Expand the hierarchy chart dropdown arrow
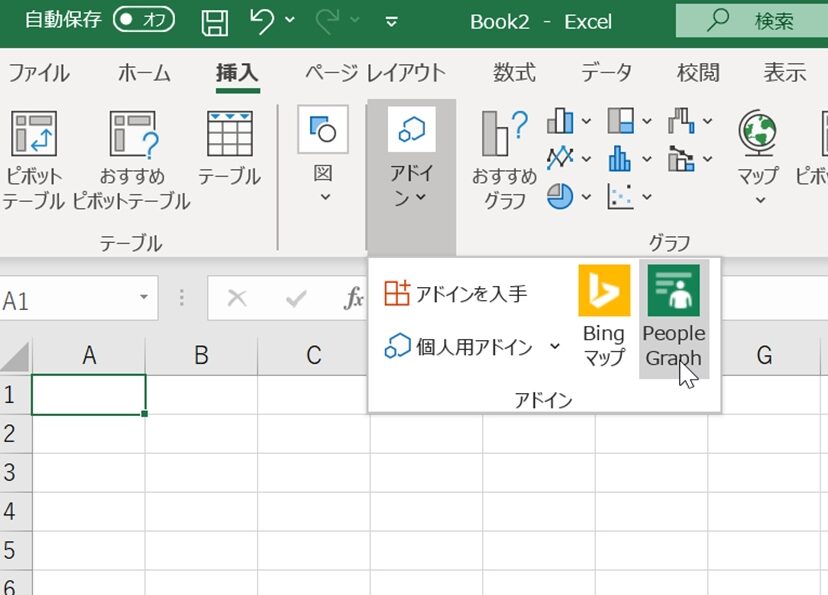 tap(647, 121)
